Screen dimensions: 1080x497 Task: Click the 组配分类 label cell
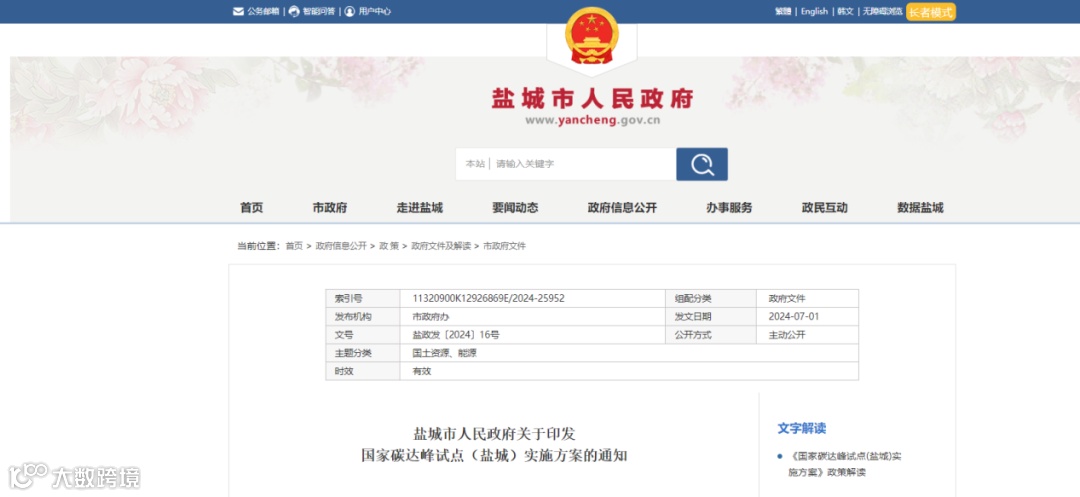coord(711,298)
